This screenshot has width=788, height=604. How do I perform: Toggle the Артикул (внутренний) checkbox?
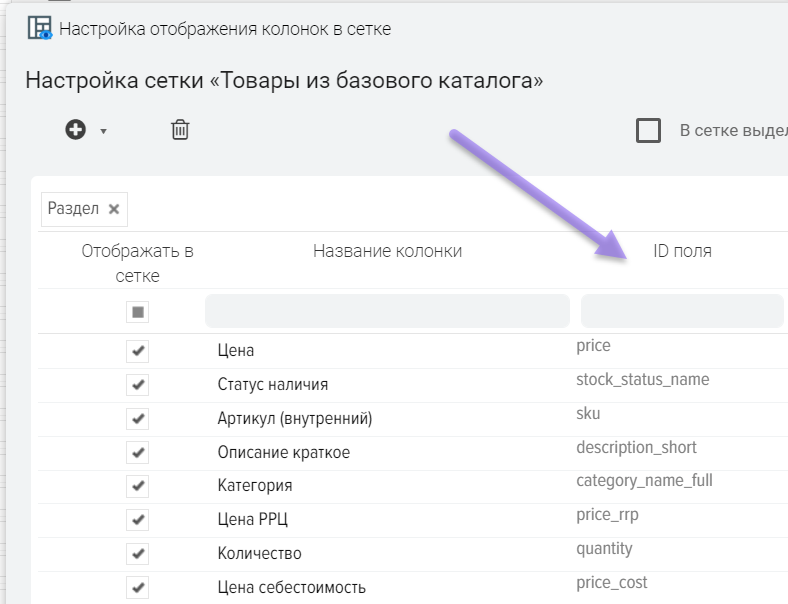coord(138,419)
